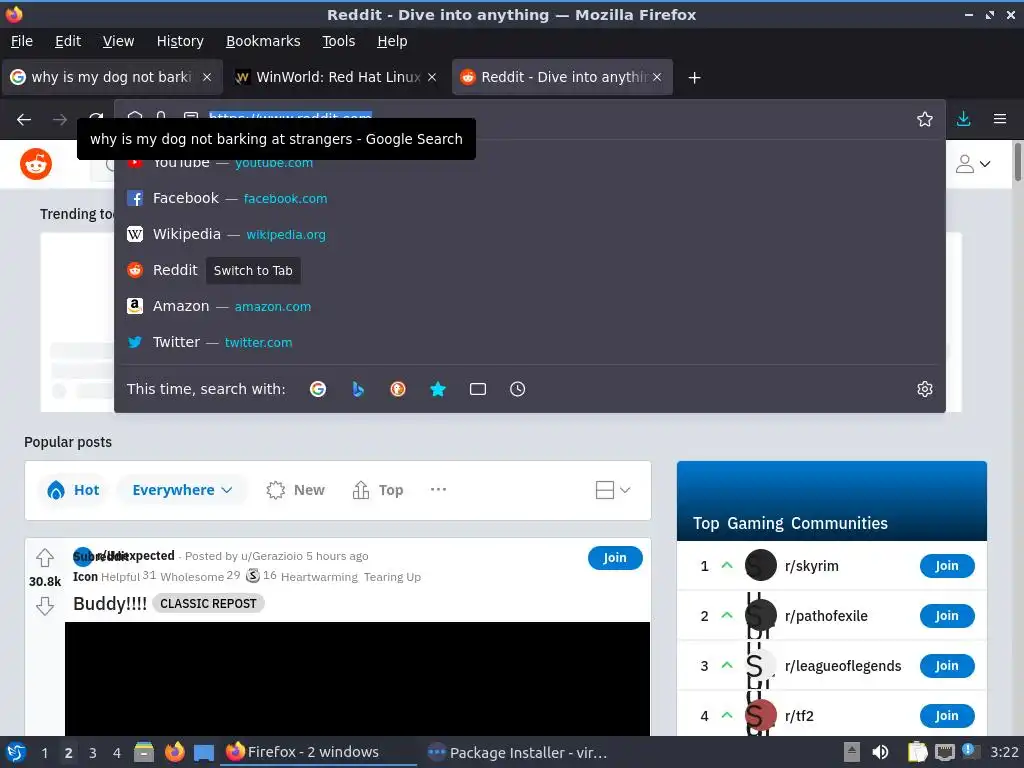Open the Tools menu
Screen dimensions: 1024x768
(x=339, y=41)
